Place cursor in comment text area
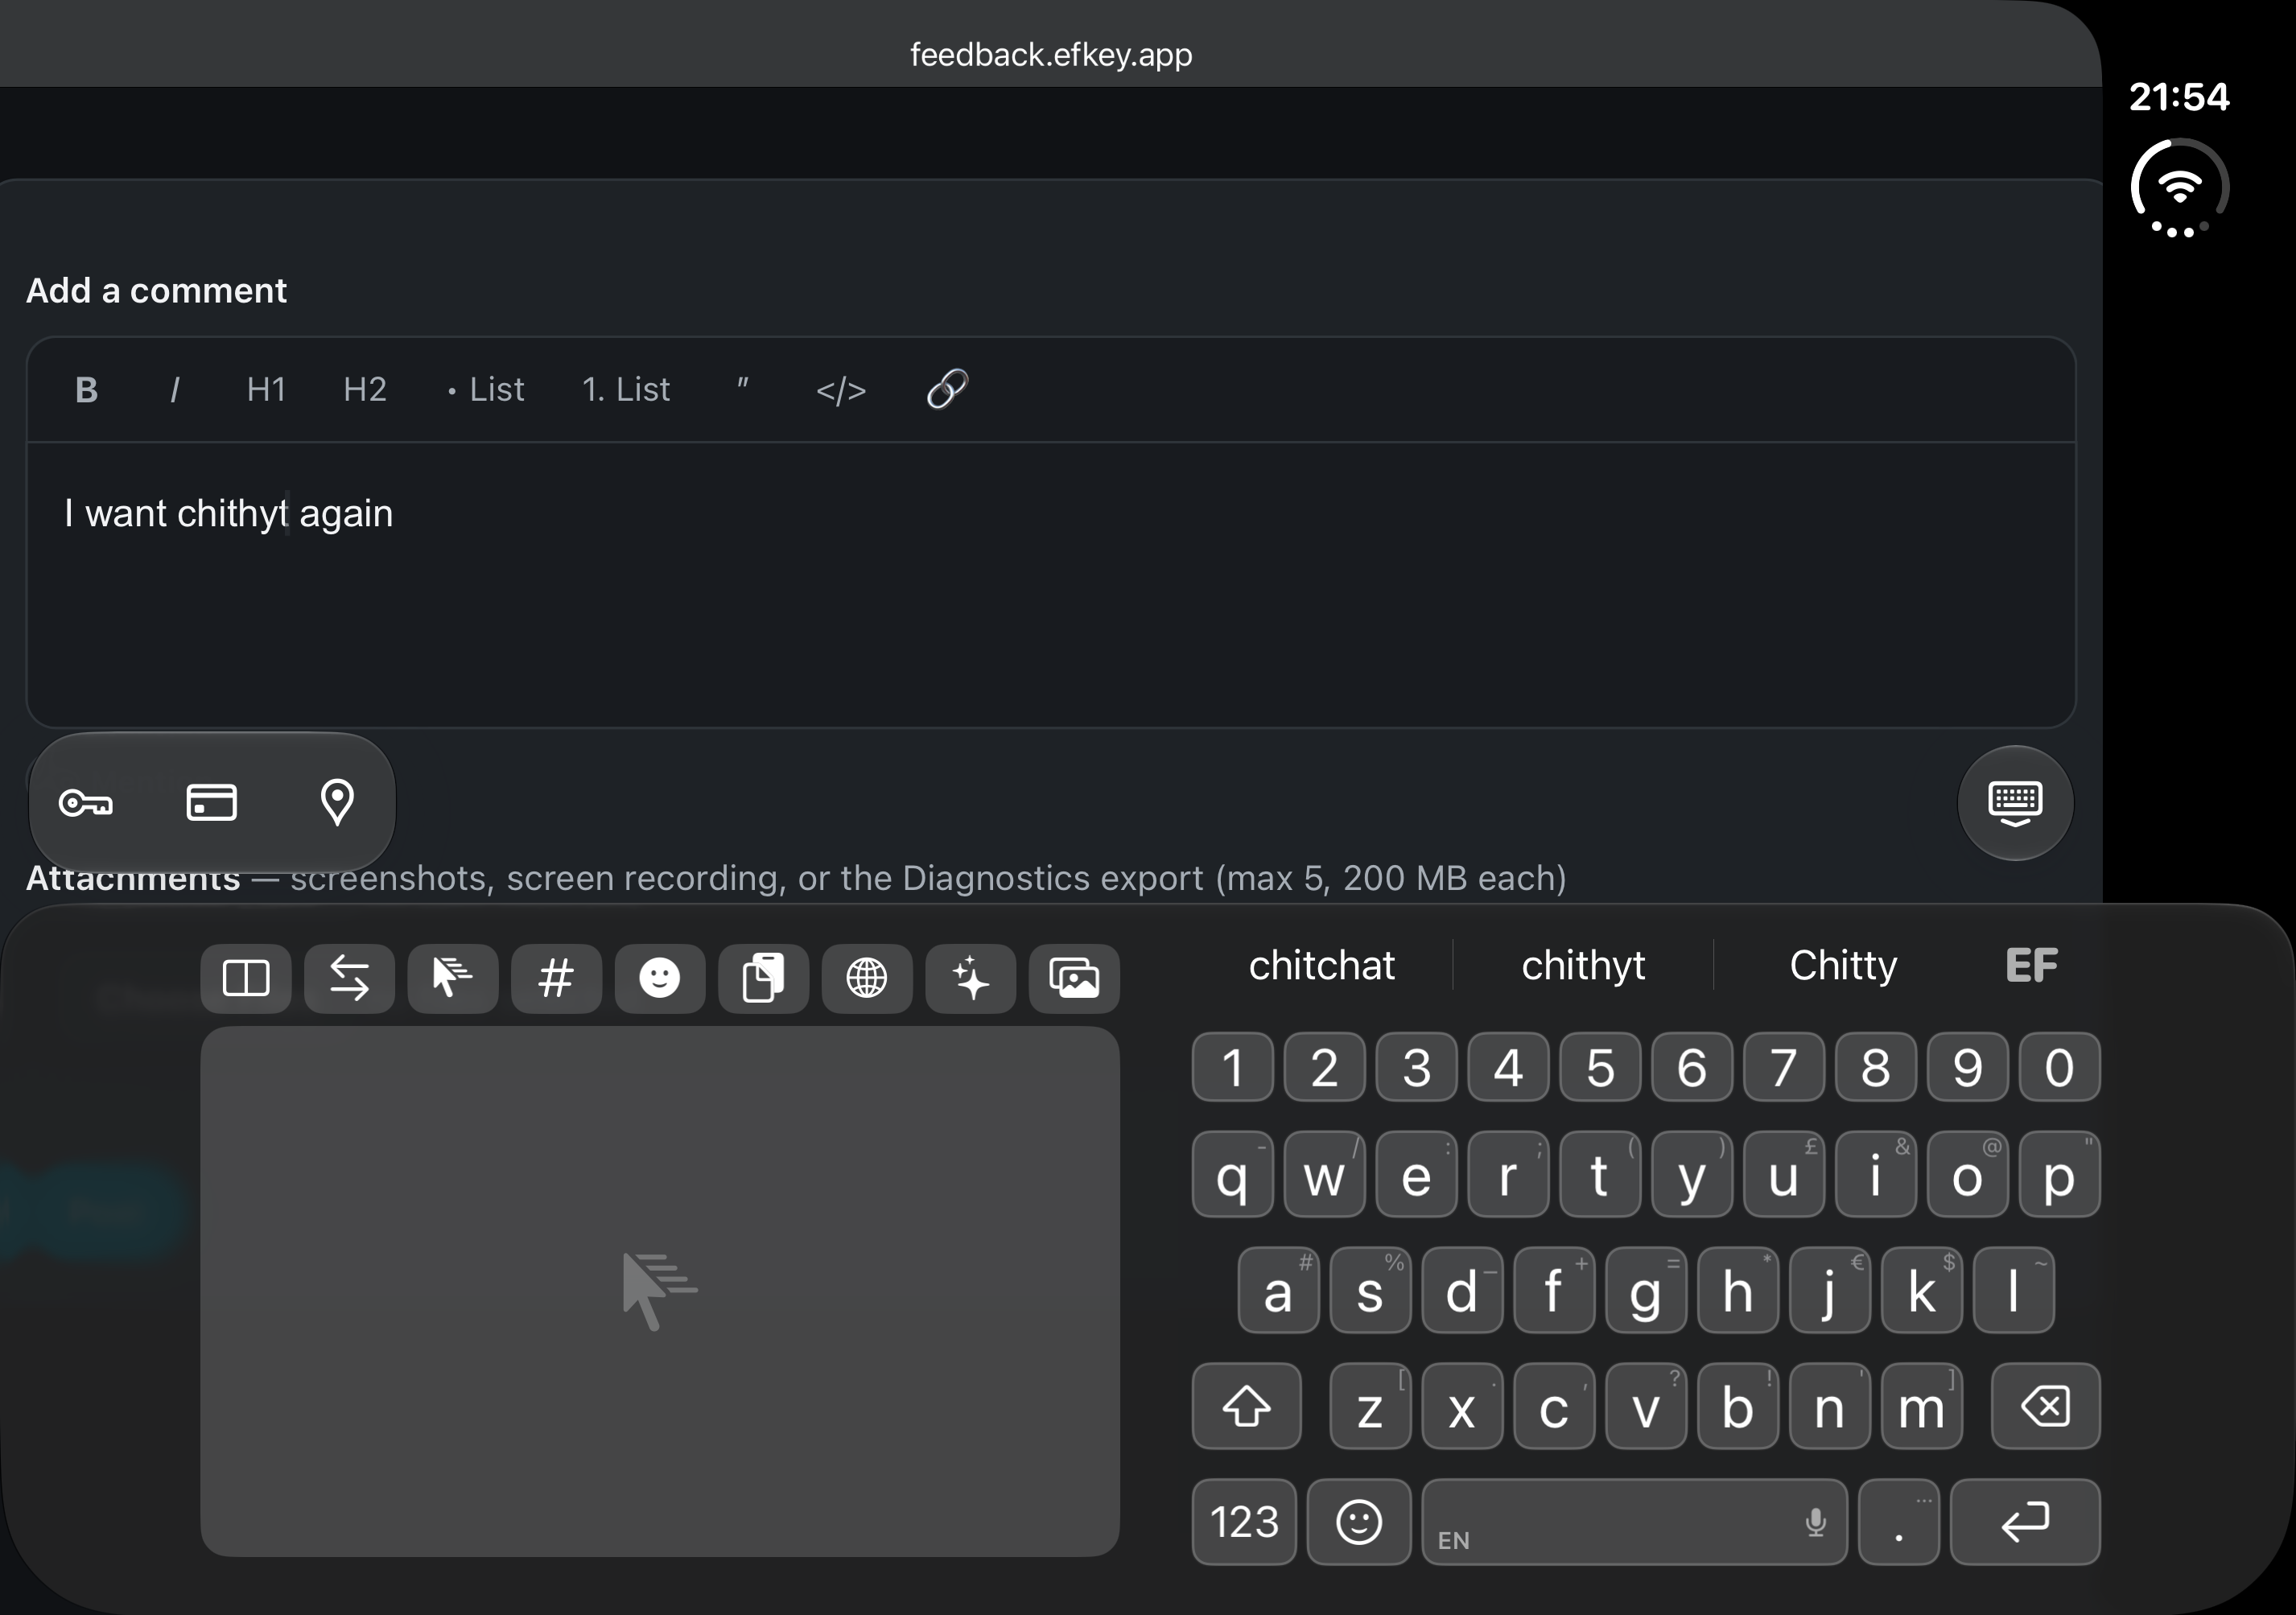This screenshot has width=2296, height=1615. [x=1050, y=585]
